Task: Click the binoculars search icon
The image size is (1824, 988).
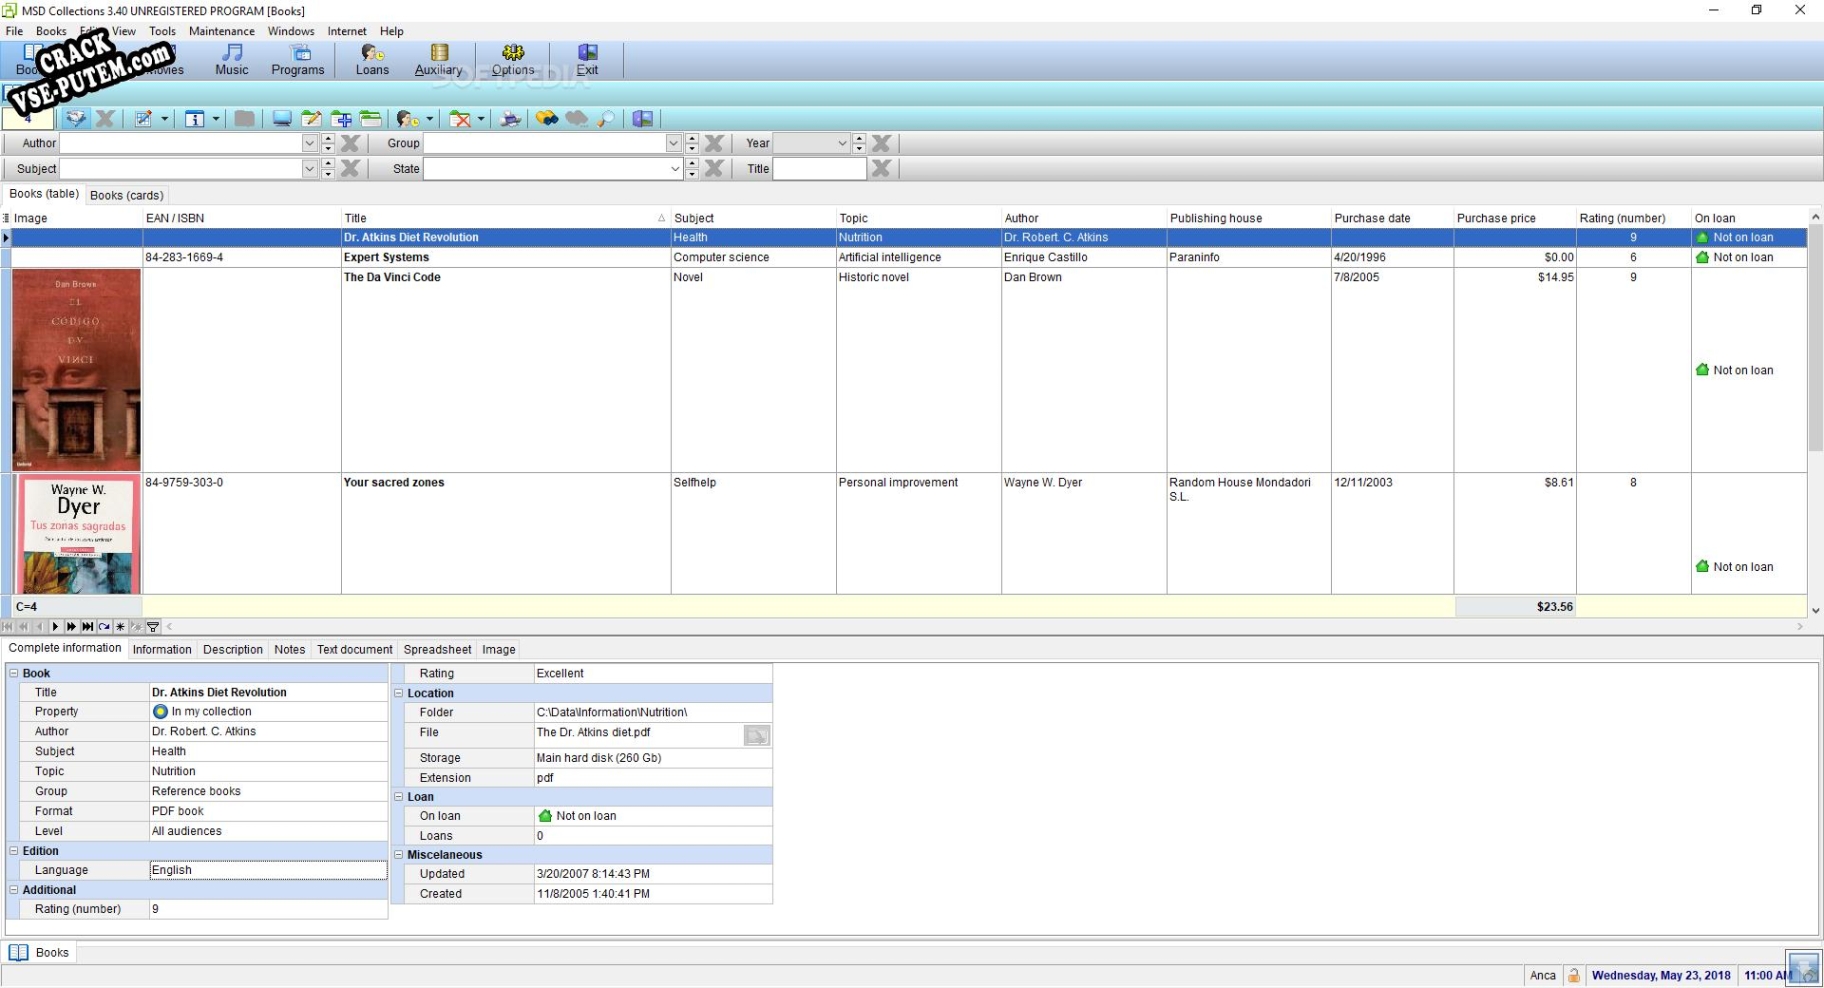Action: 547,119
